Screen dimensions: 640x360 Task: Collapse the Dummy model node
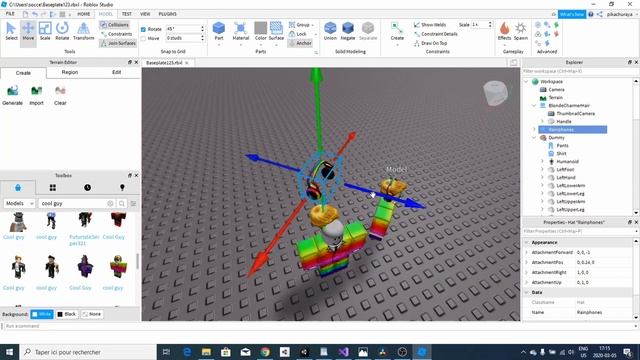point(534,138)
